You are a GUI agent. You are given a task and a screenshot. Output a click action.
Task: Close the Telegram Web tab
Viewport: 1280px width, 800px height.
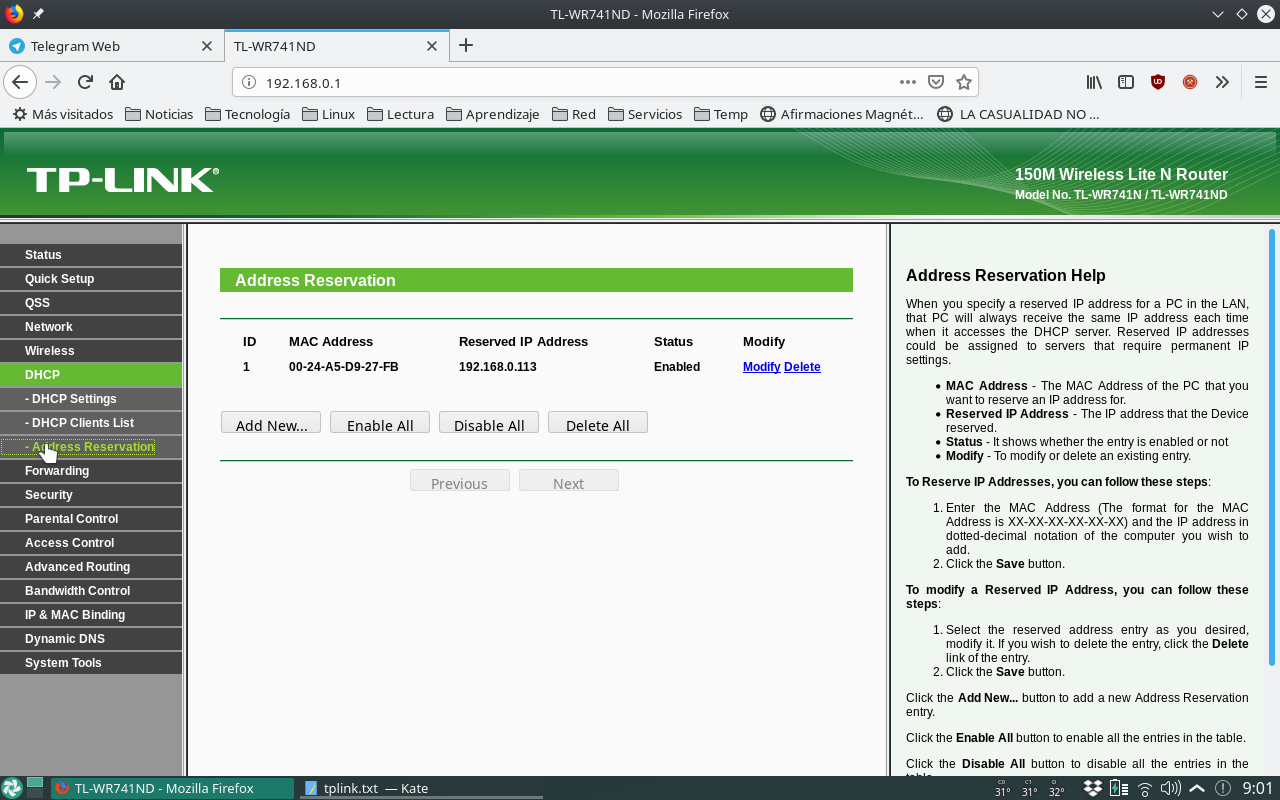coord(207,46)
